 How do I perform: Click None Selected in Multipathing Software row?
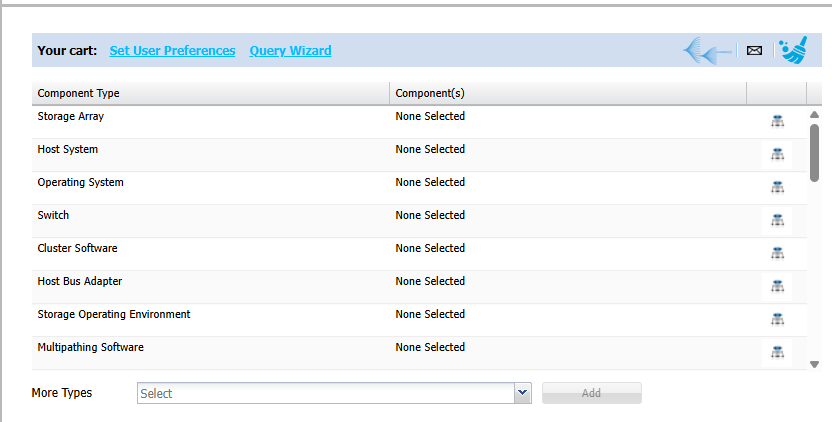(x=430, y=347)
